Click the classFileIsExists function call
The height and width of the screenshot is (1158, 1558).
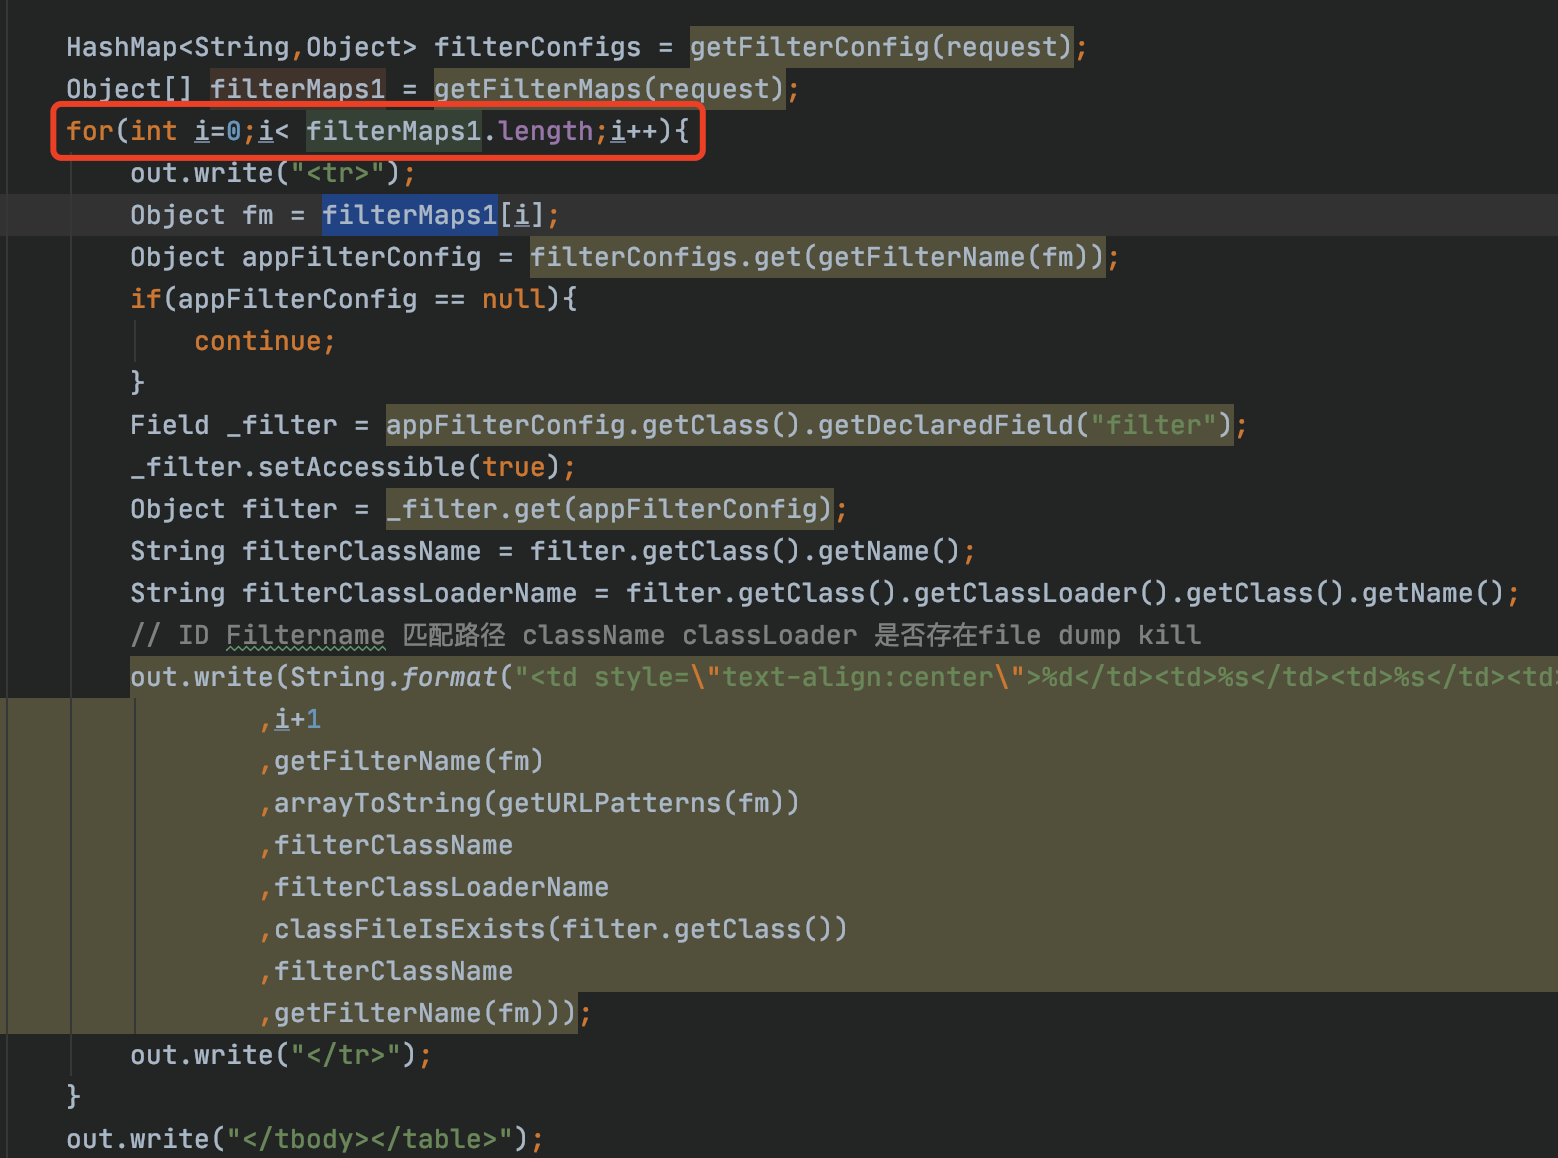[x=410, y=929]
